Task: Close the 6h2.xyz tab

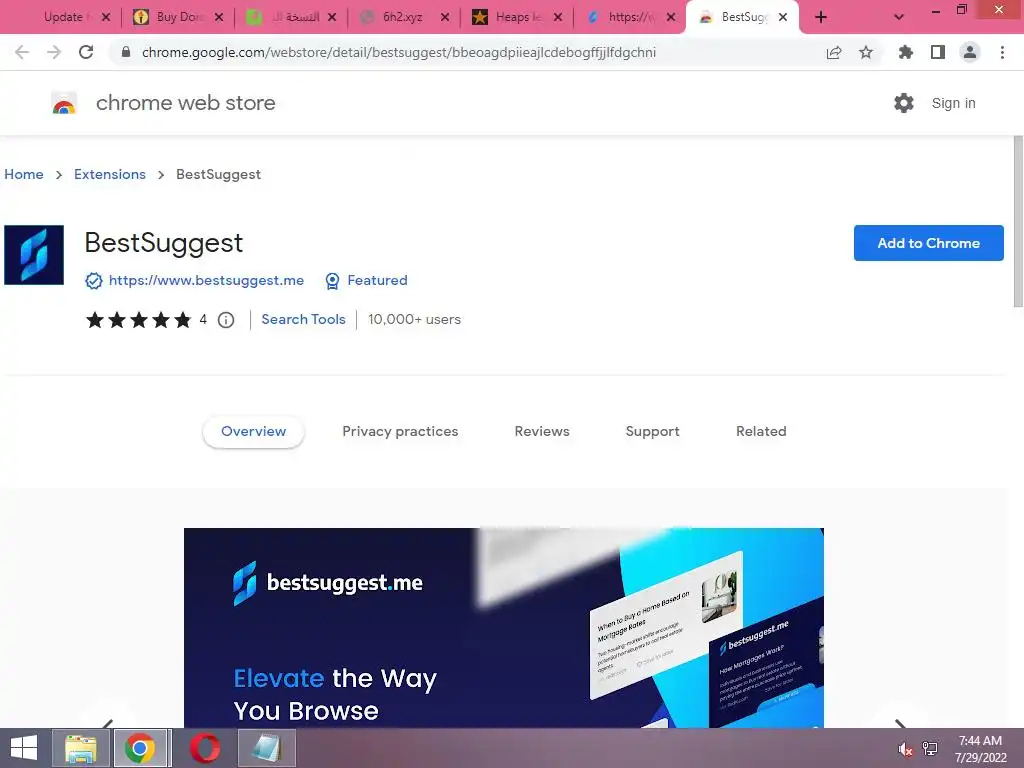Action: 445,17
